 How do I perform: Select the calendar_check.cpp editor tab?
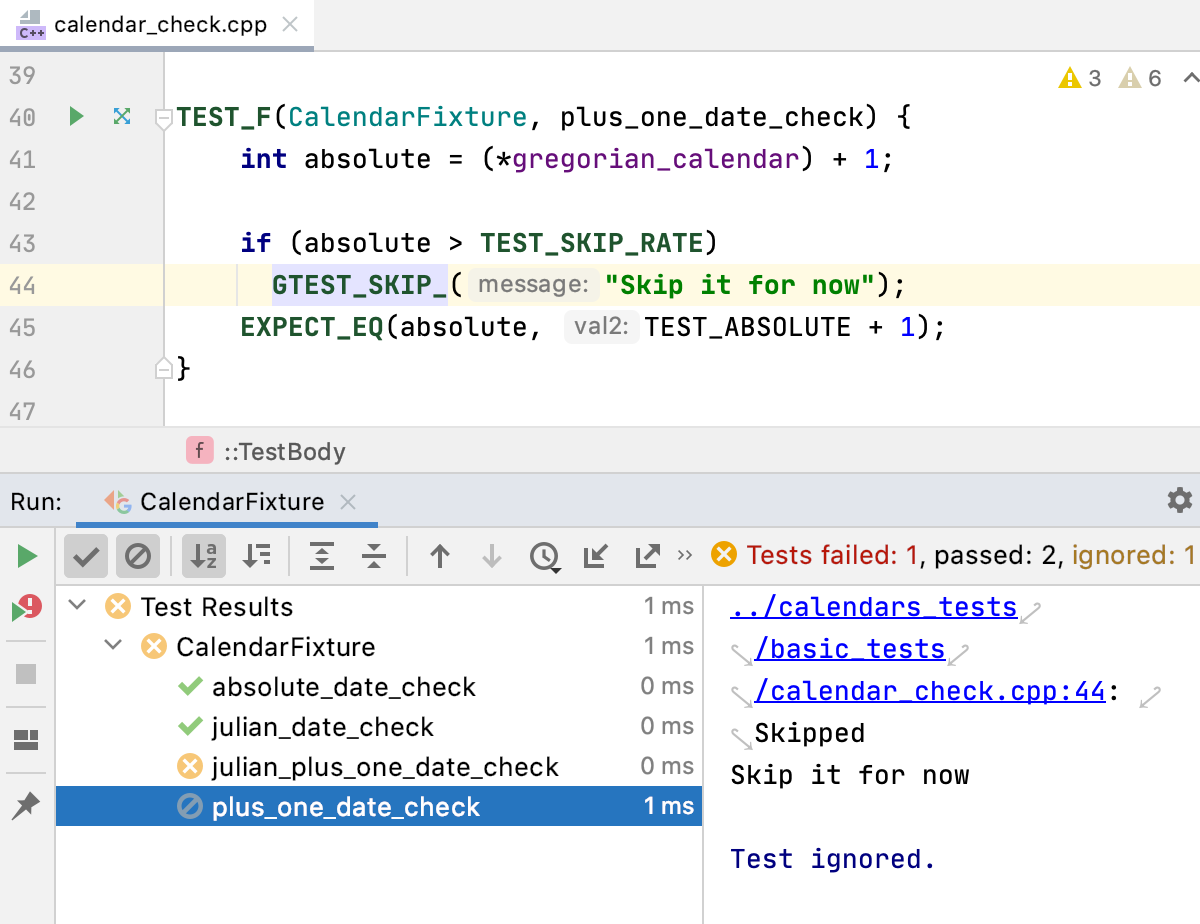[156, 24]
